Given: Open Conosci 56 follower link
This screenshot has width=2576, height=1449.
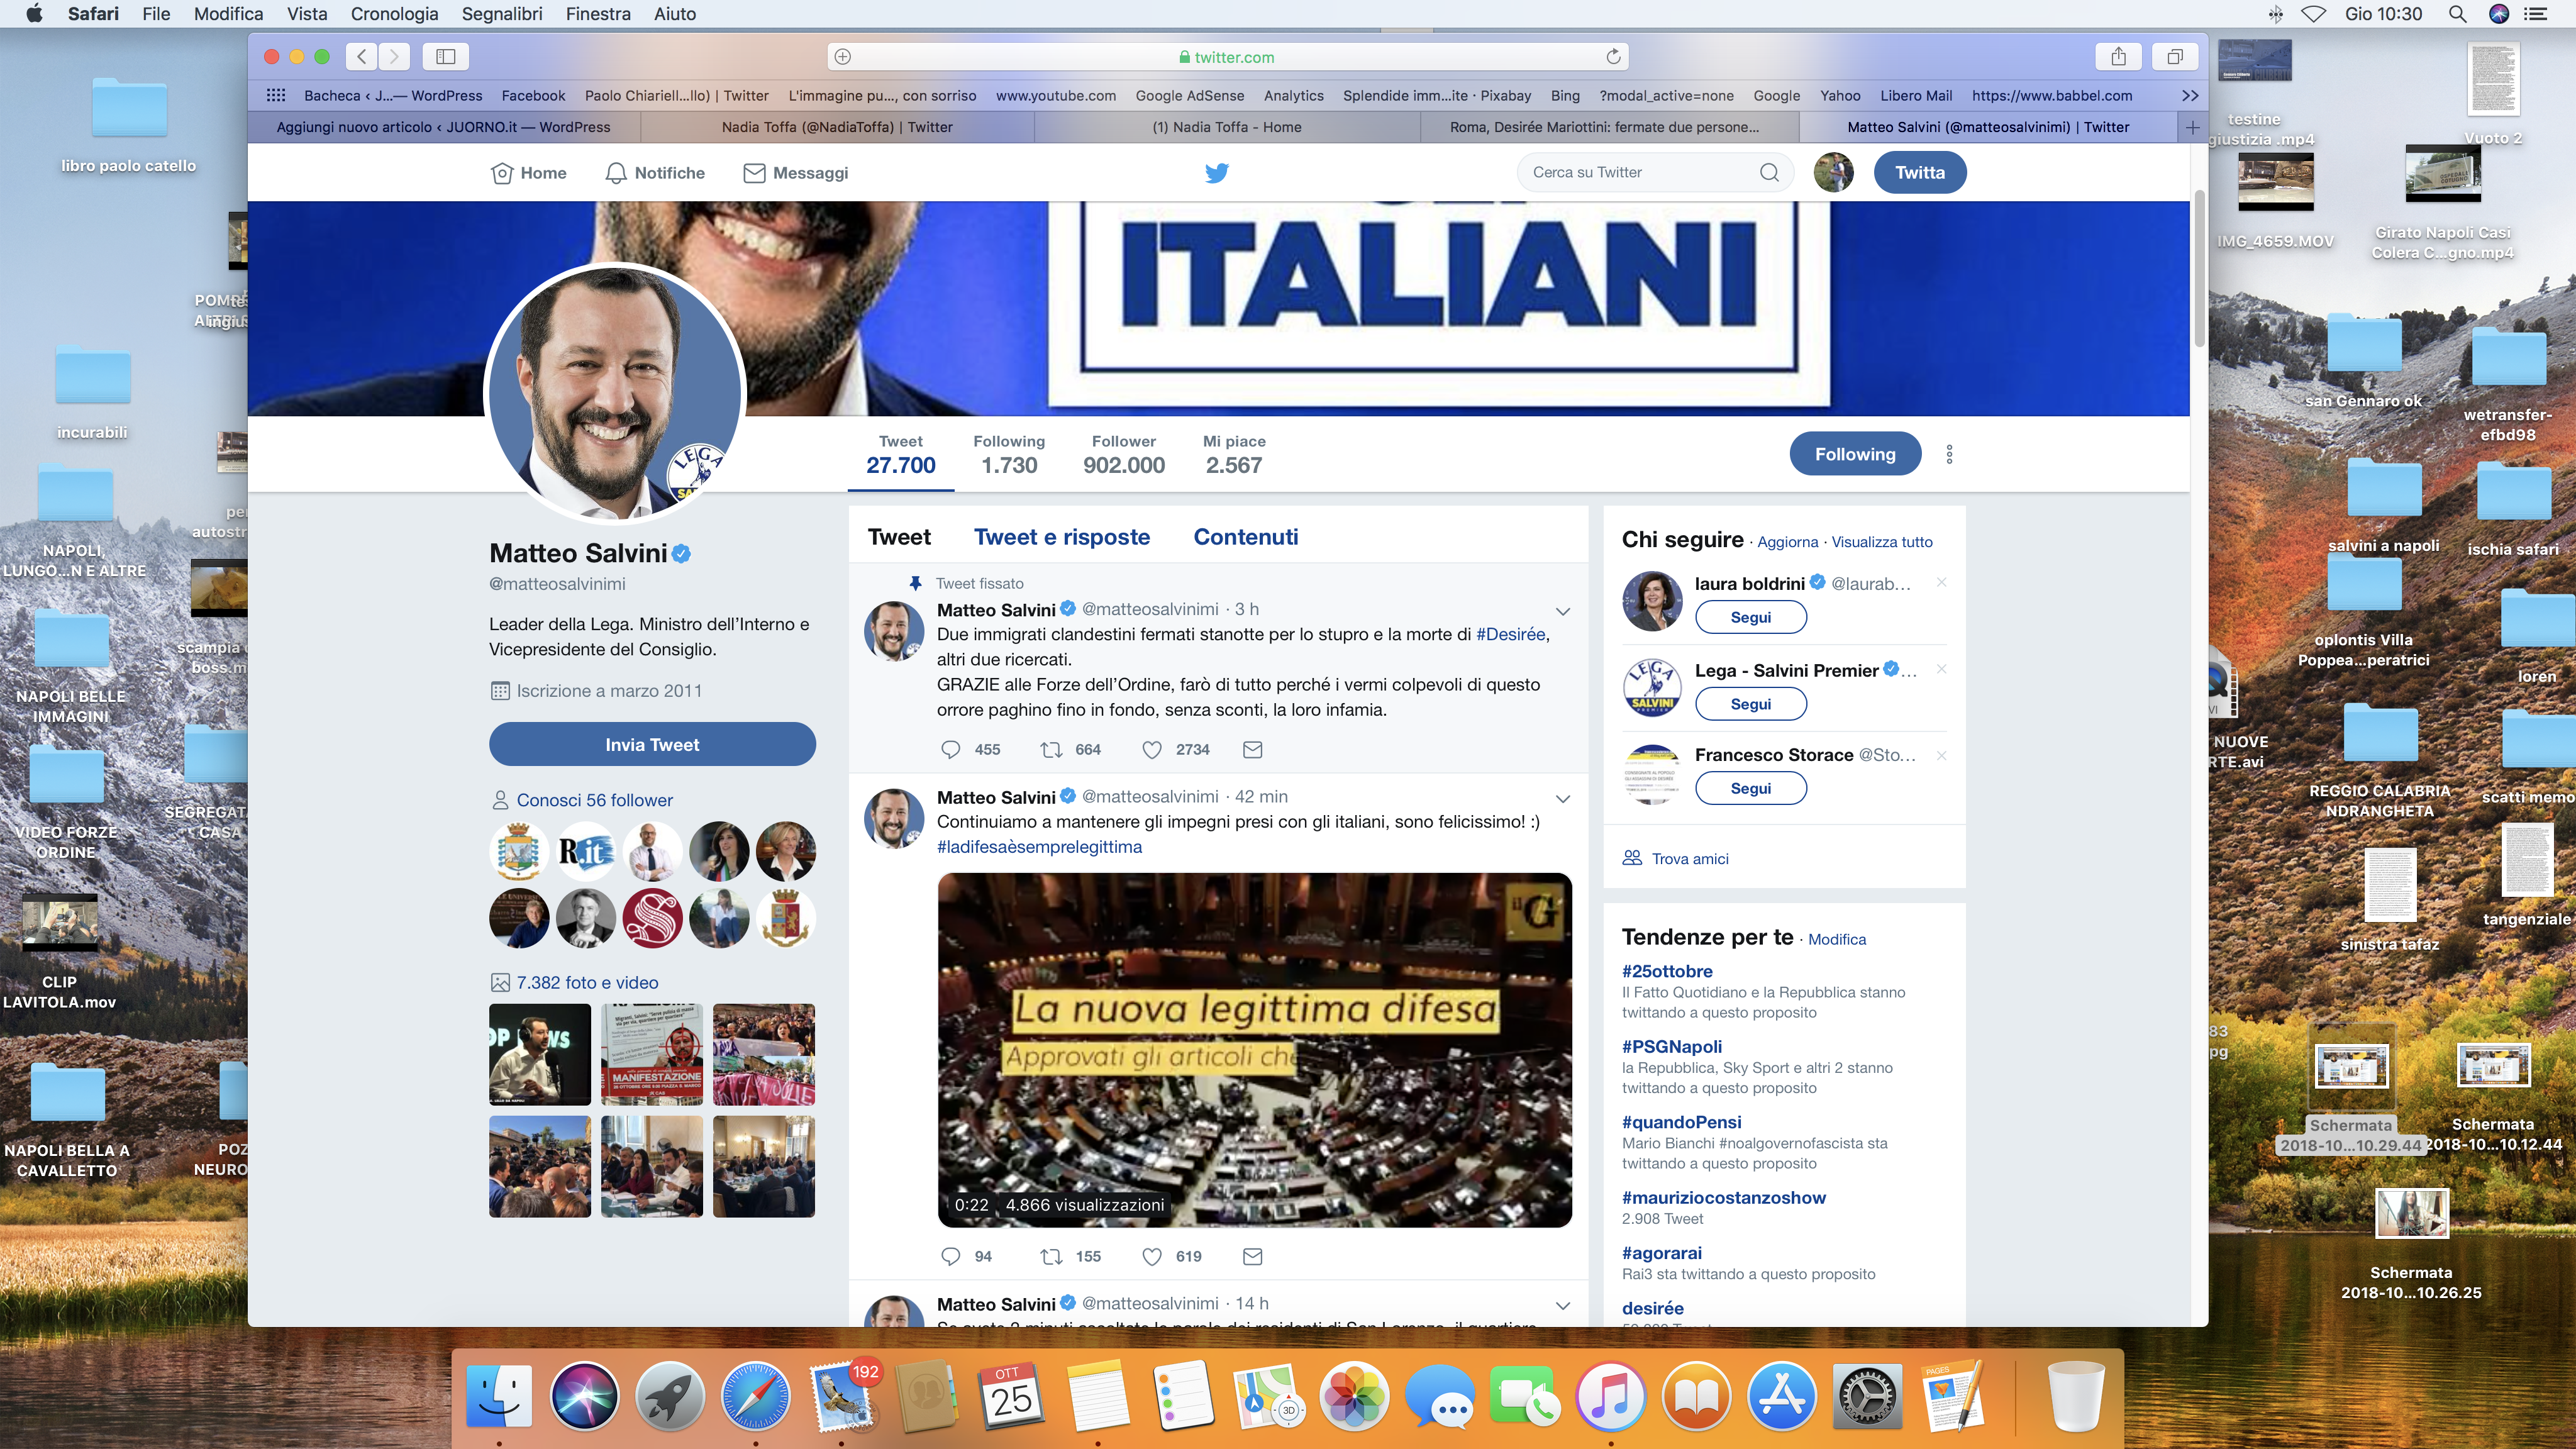Looking at the screenshot, I should 594,800.
